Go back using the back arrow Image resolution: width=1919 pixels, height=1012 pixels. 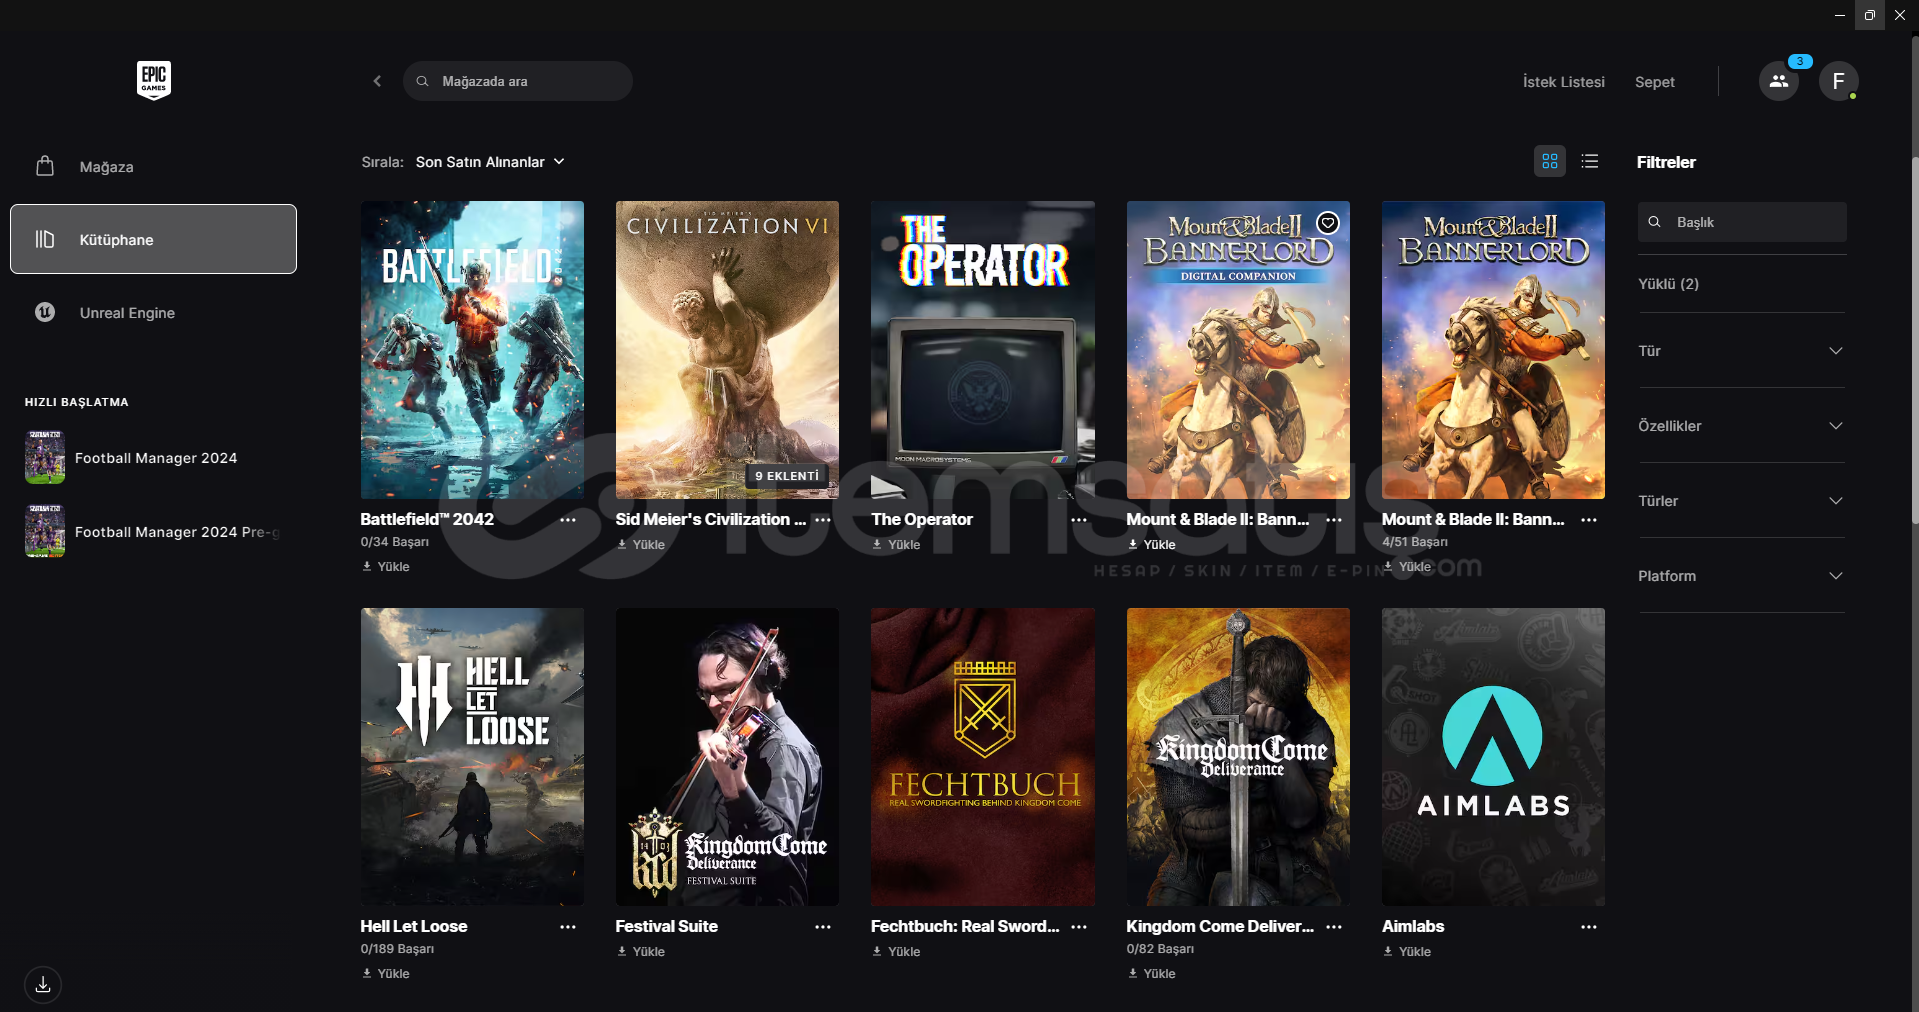[377, 81]
